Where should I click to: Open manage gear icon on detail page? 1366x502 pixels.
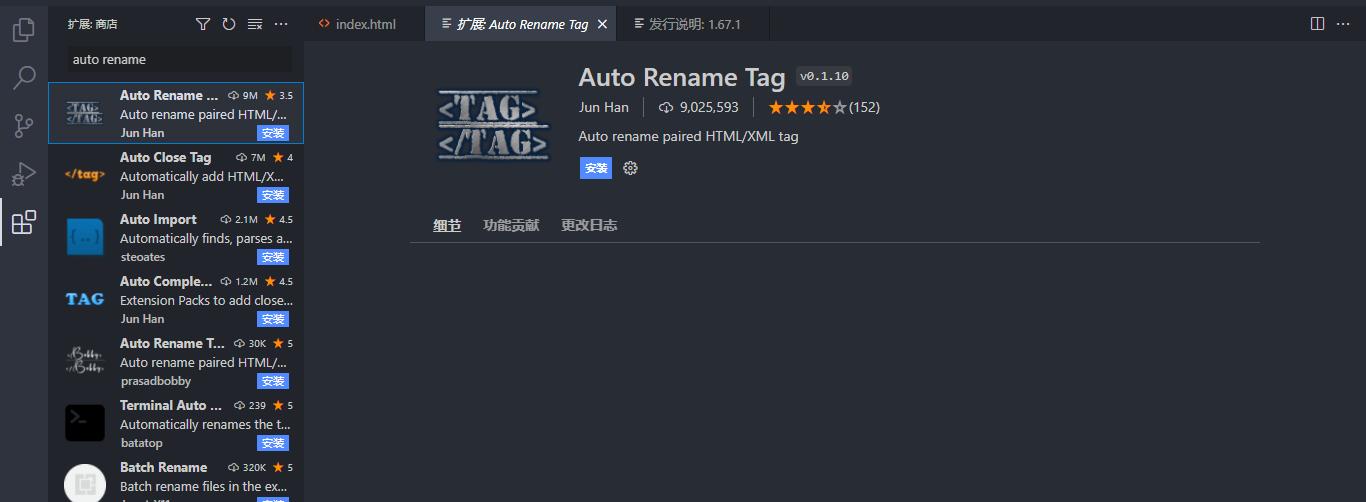(630, 168)
